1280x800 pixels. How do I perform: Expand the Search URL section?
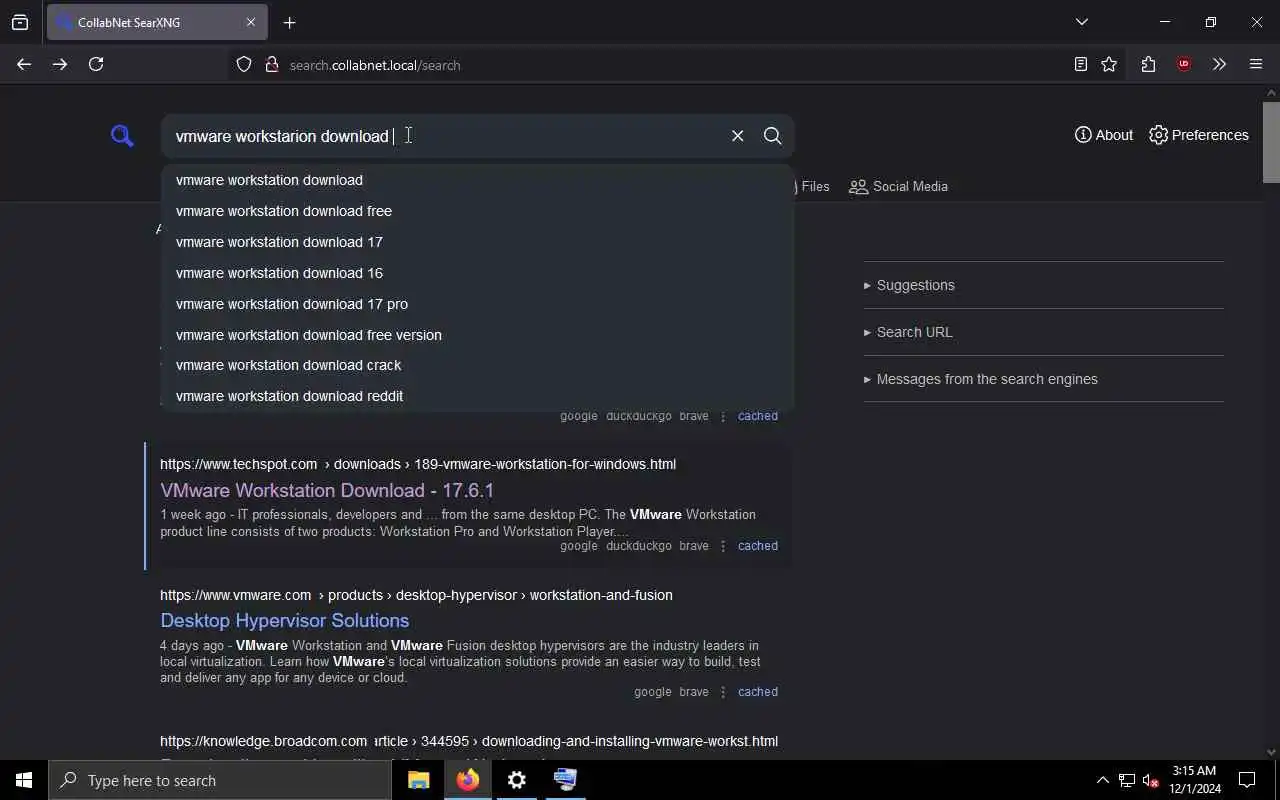[x=1043, y=332]
